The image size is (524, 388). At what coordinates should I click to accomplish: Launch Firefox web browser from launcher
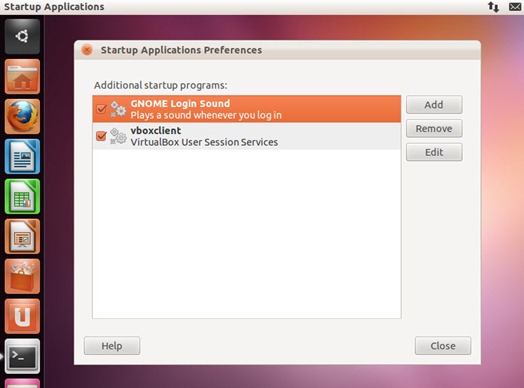coord(22,116)
